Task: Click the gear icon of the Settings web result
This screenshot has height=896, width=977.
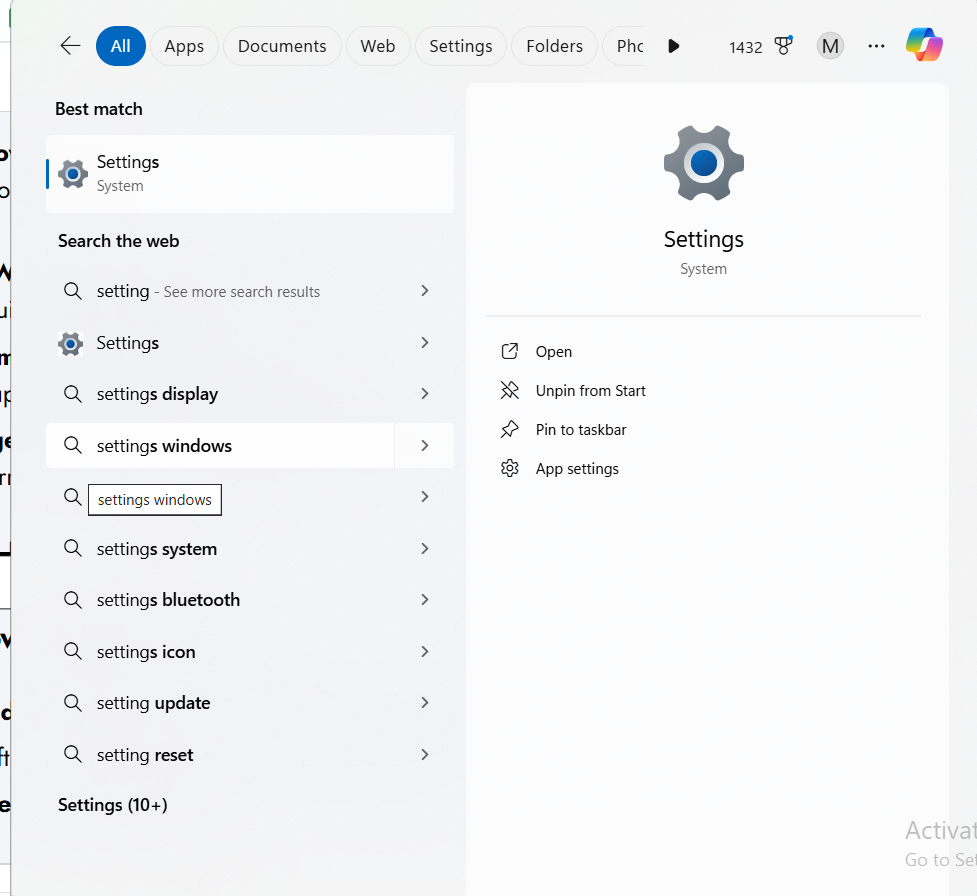Action: click(70, 343)
